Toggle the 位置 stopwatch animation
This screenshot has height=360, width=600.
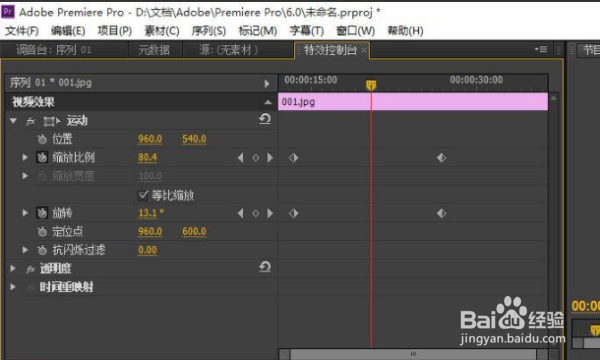[42, 139]
